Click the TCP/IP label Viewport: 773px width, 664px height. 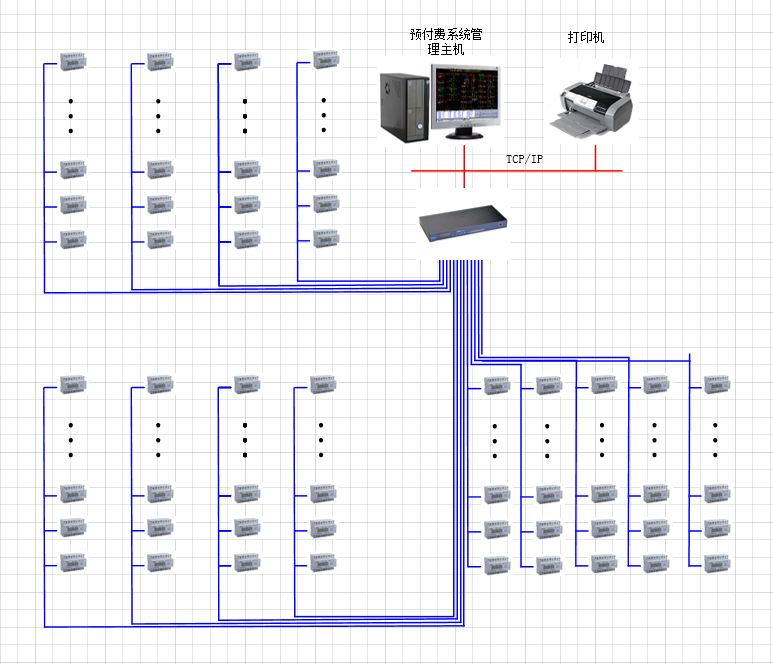[x=524, y=159]
